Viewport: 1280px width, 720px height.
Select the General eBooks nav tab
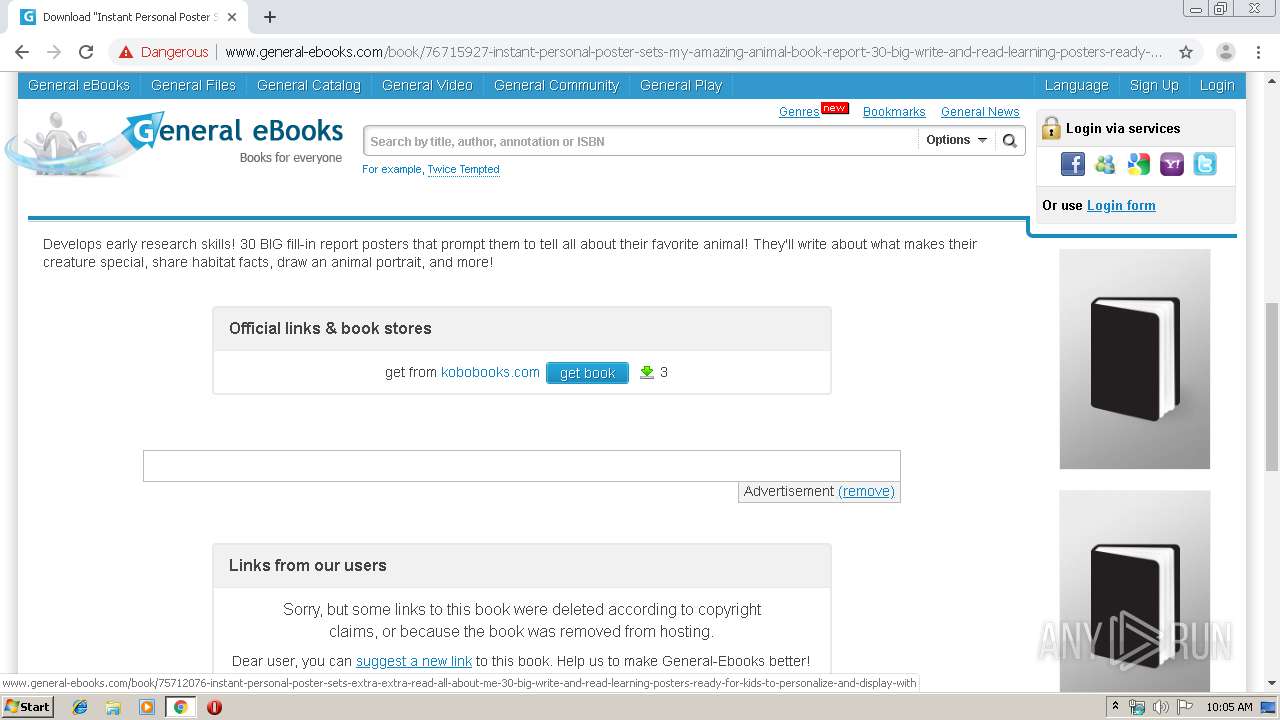coord(79,85)
